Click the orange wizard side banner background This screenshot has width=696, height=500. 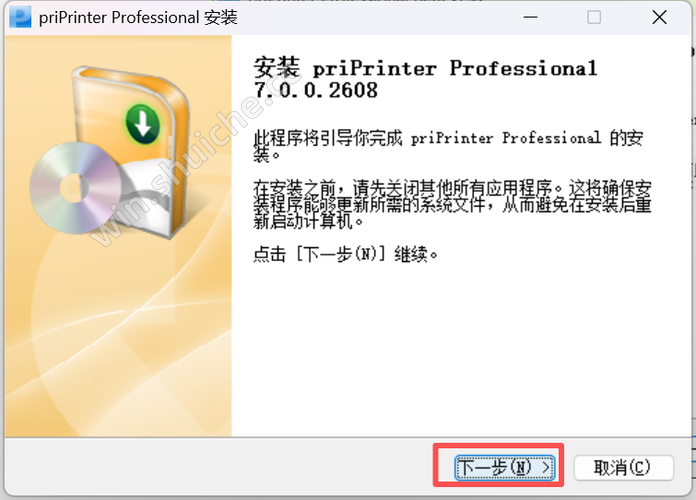click(118, 337)
